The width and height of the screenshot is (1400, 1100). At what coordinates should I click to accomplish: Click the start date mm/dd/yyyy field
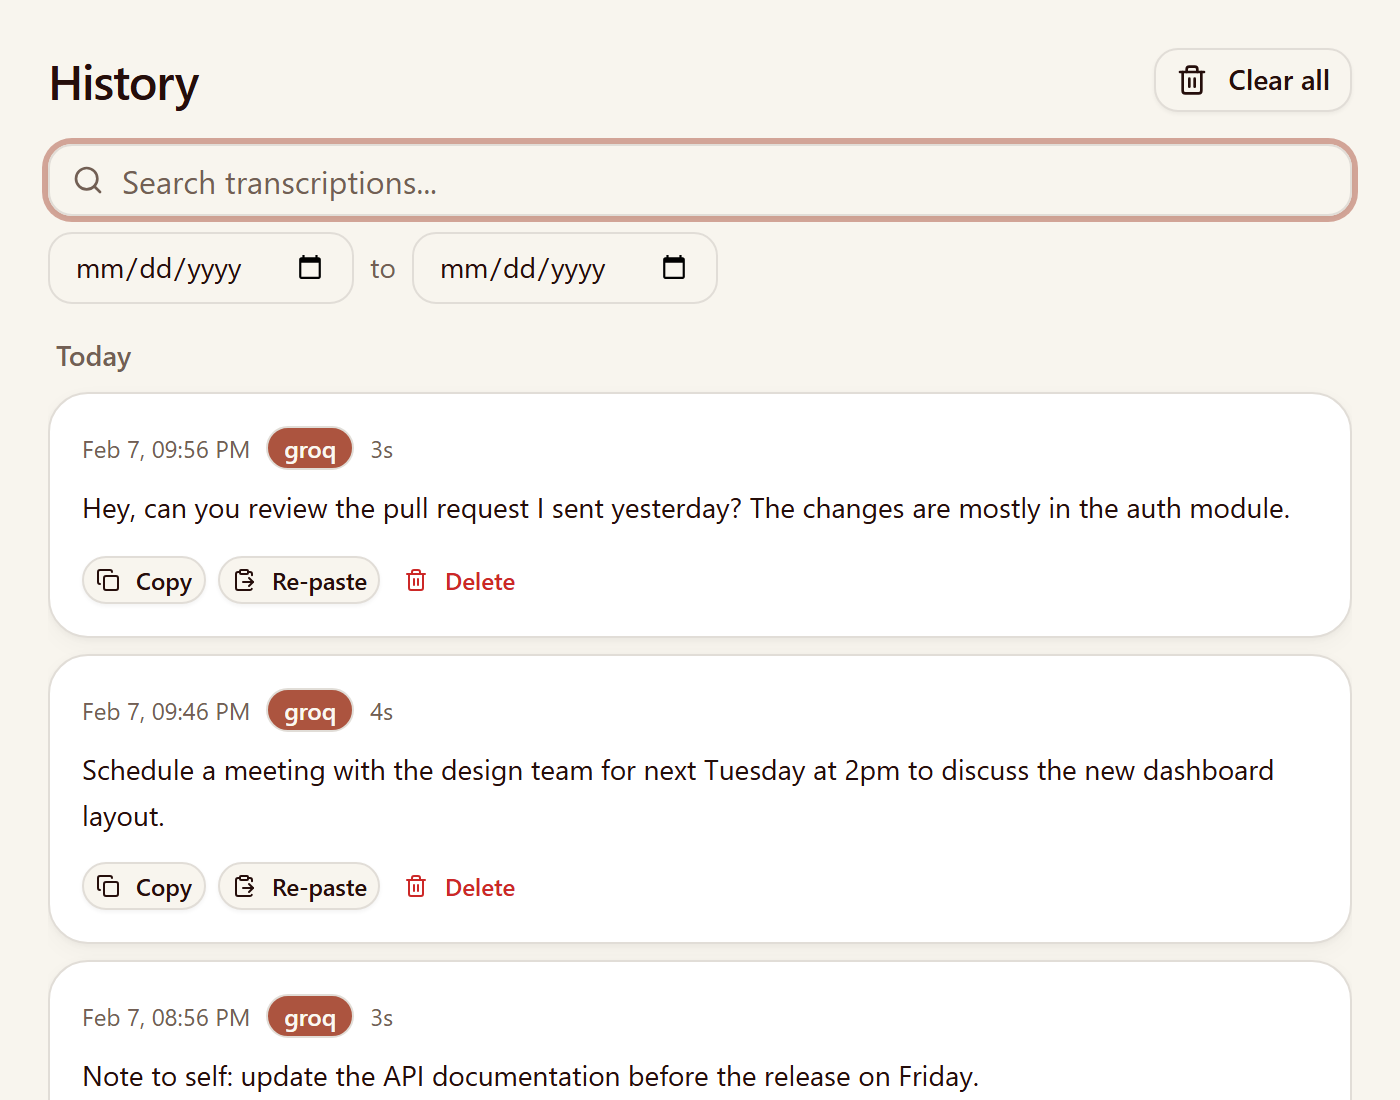tap(160, 268)
